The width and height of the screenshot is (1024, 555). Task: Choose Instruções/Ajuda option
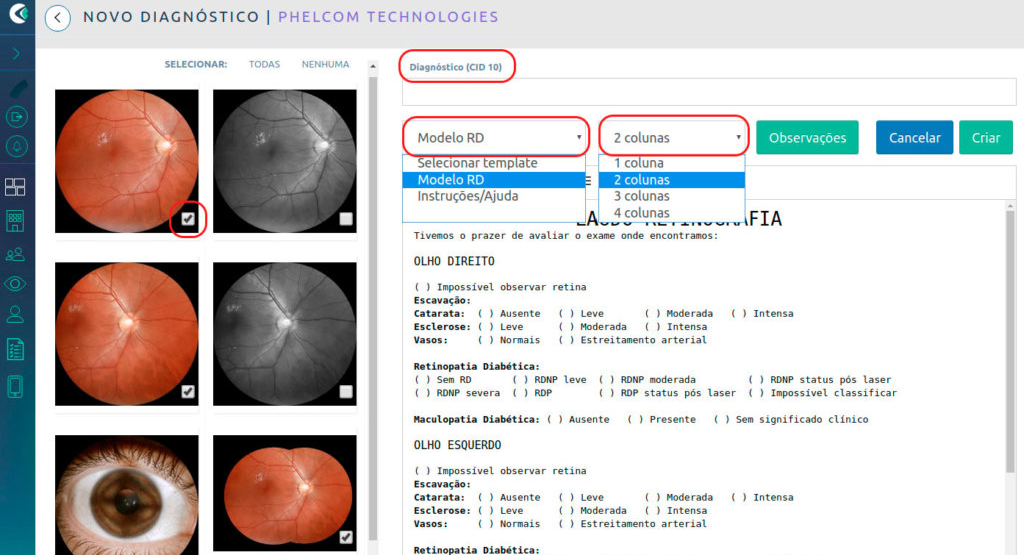point(494,196)
